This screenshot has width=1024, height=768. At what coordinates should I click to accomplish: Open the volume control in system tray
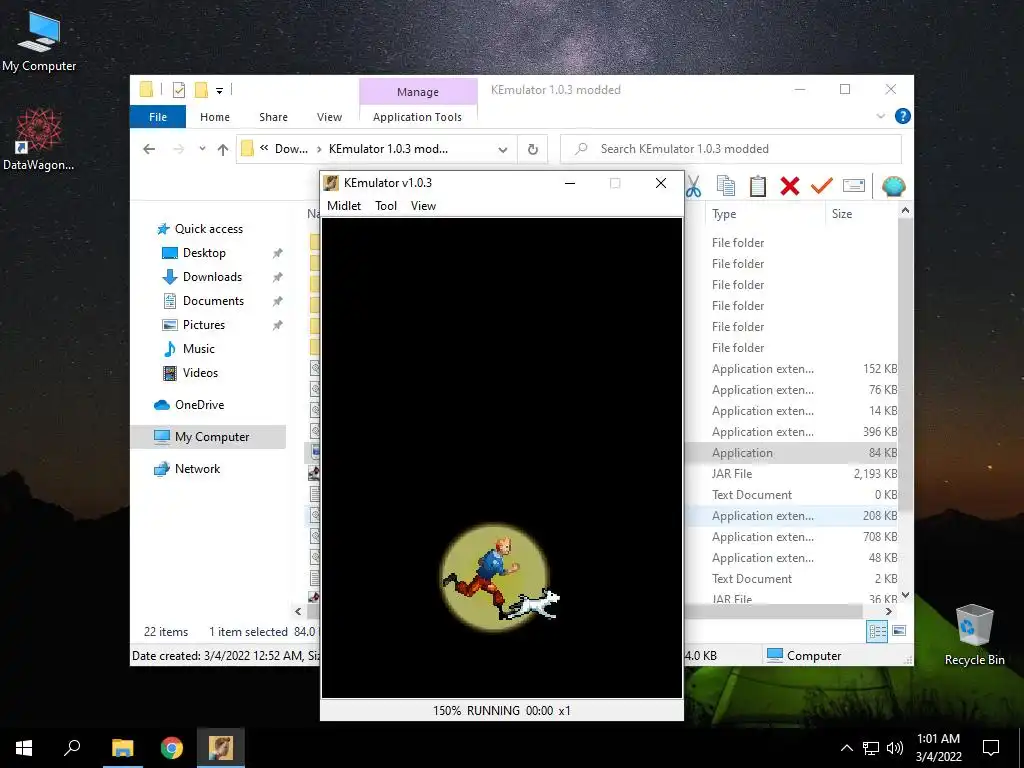895,748
